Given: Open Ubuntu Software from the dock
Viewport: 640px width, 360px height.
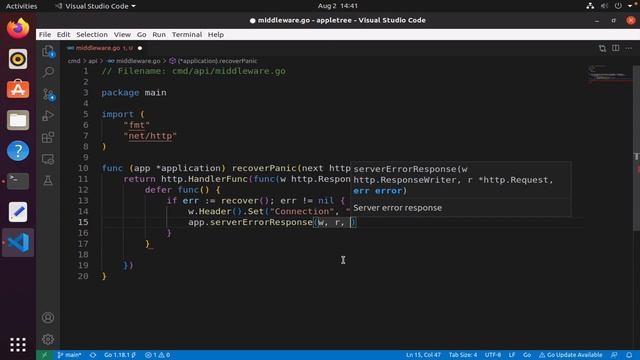Looking at the screenshot, I should tap(18, 89).
